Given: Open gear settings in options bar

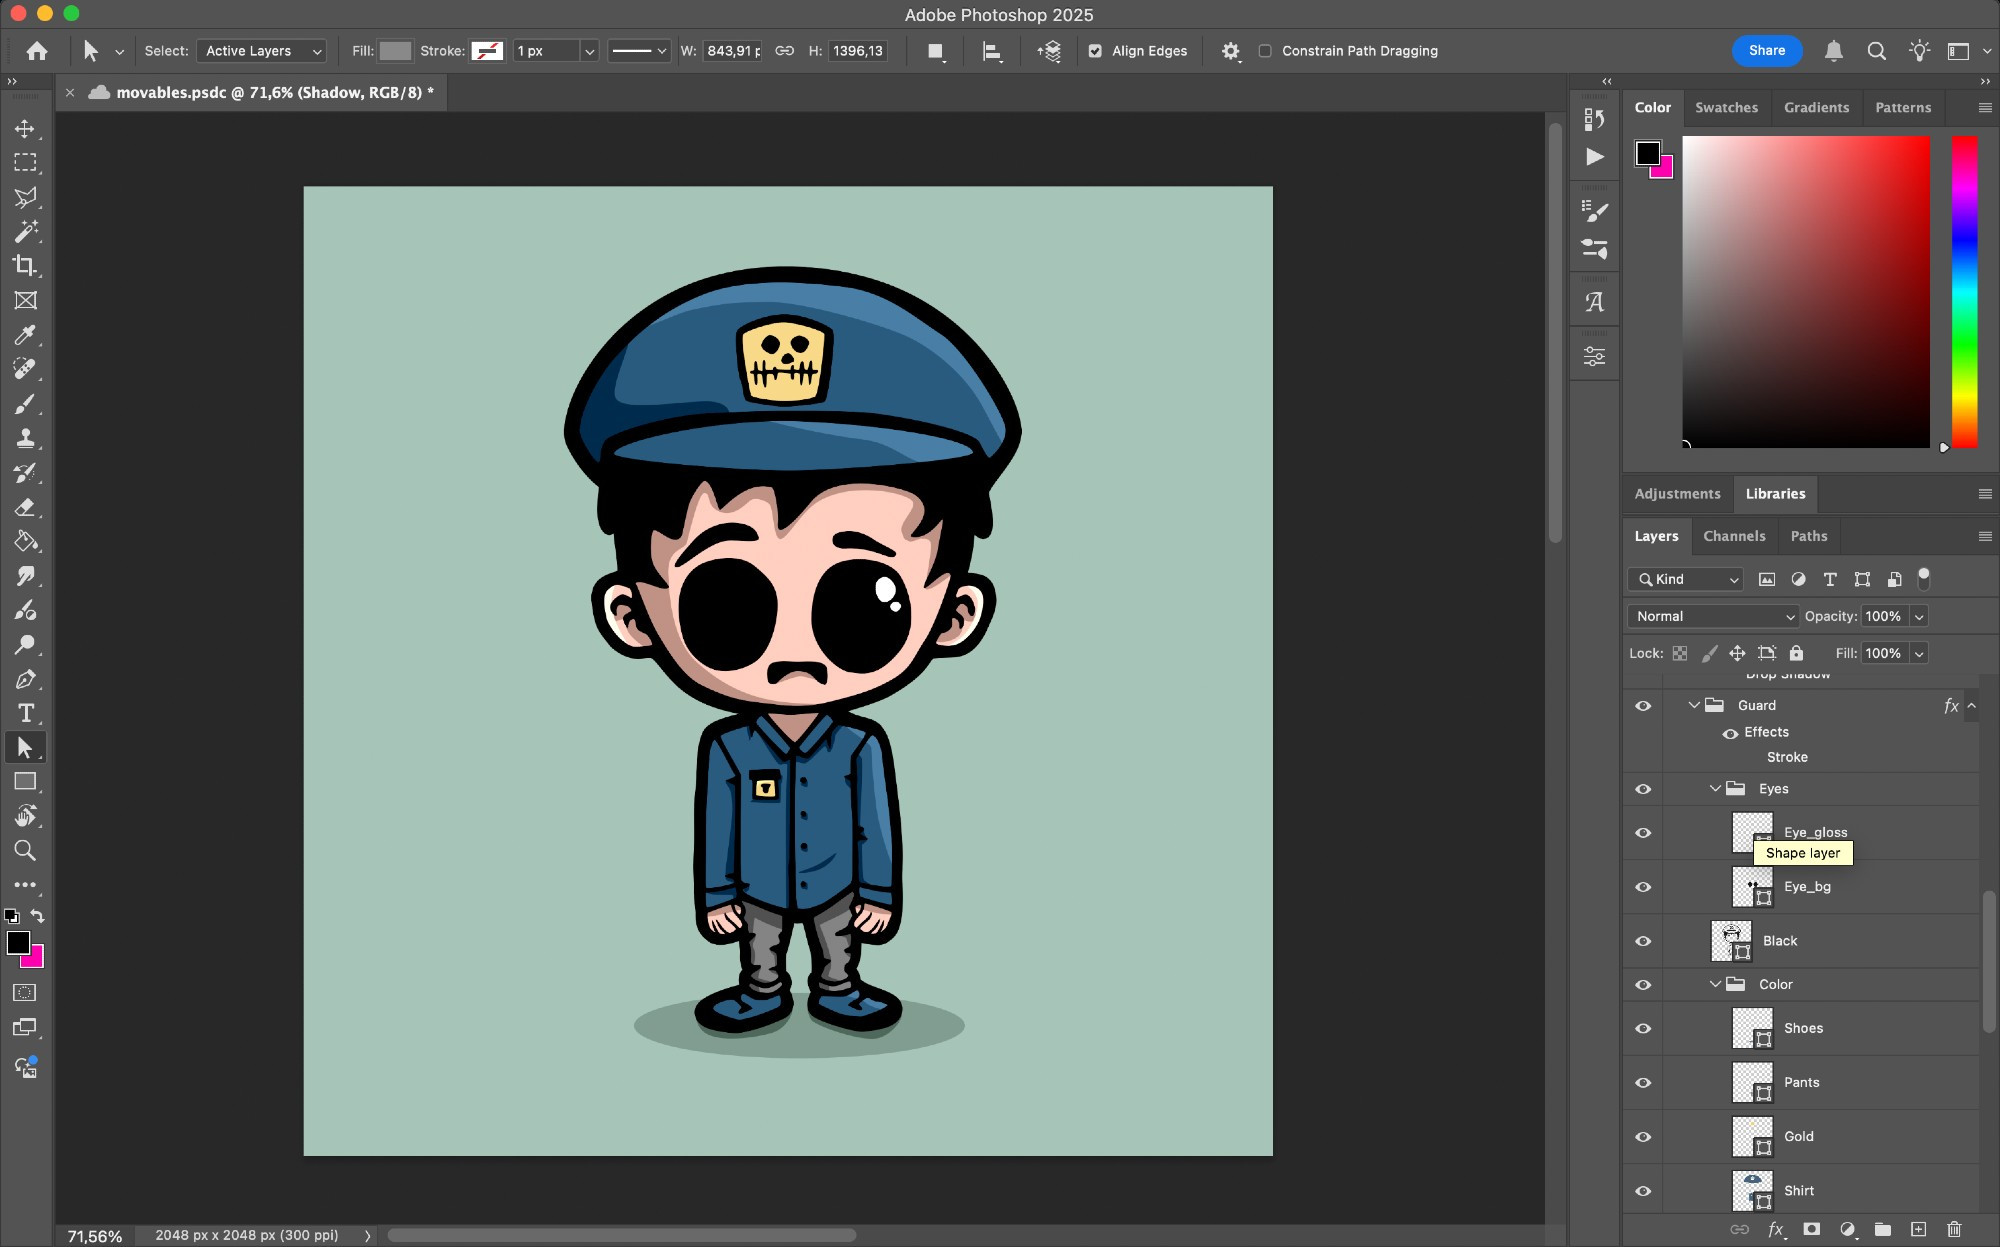Looking at the screenshot, I should (1231, 51).
